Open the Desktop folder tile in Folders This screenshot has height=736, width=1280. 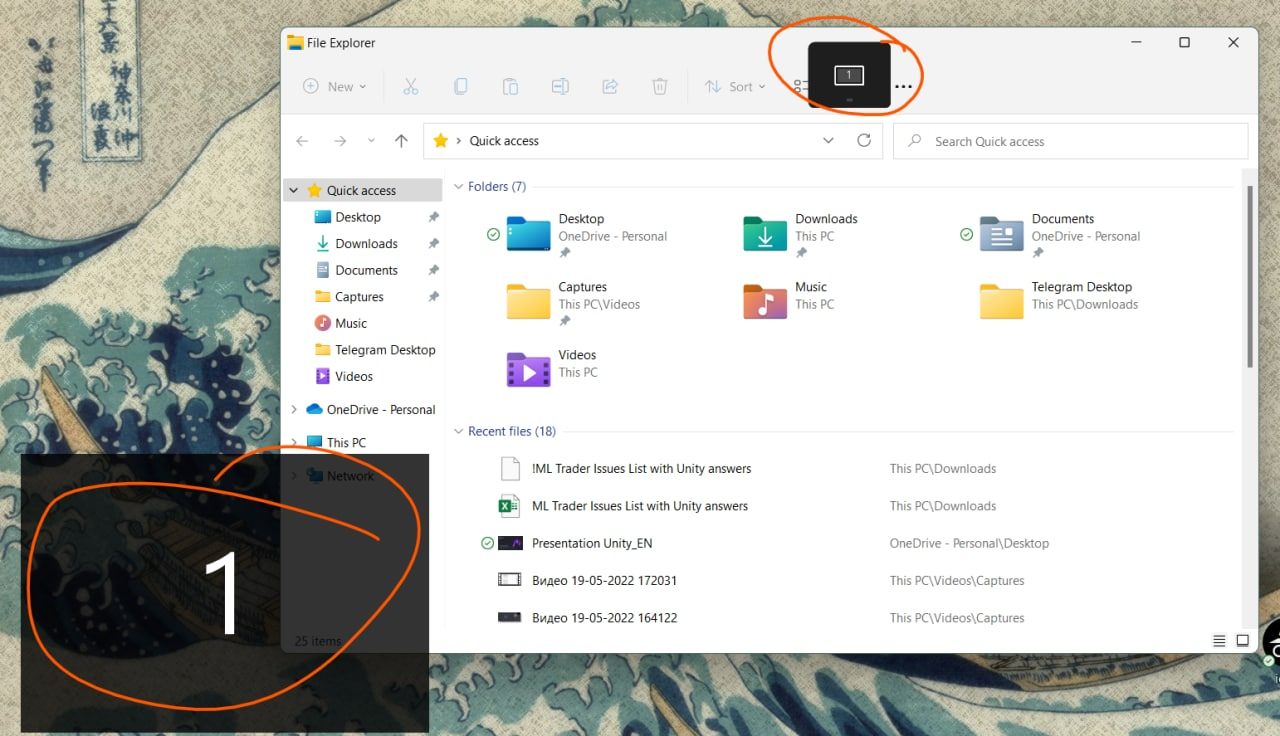pyautogui.click(x=586, y=236)
